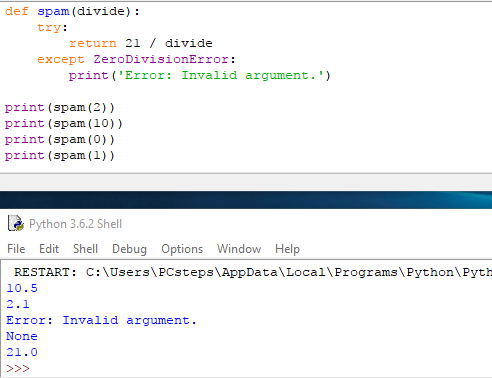Click the 'Error: Invalid argument.' shell output
This screenshot has width=492, height=378.
tap(101, 321)
